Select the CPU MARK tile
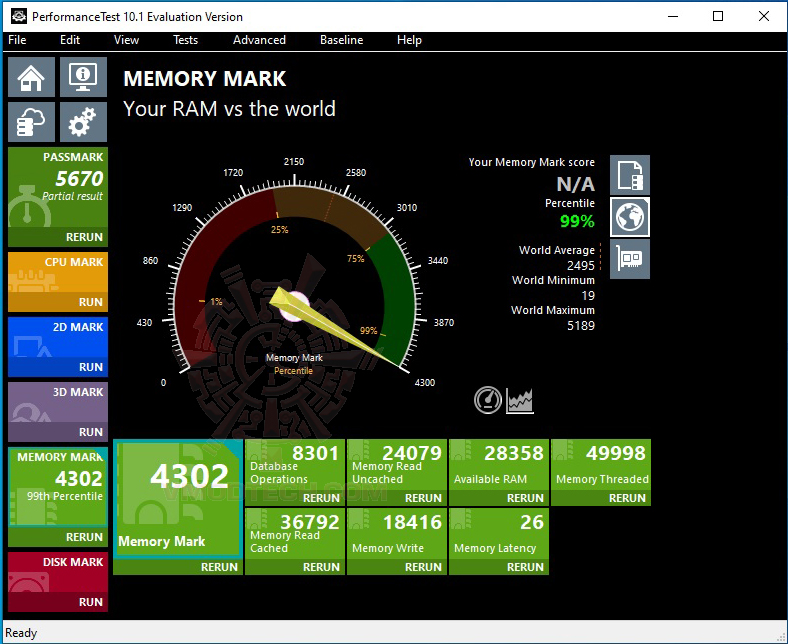Image resolution: width=788 pixels, height=644 pixels. (58, 272)
